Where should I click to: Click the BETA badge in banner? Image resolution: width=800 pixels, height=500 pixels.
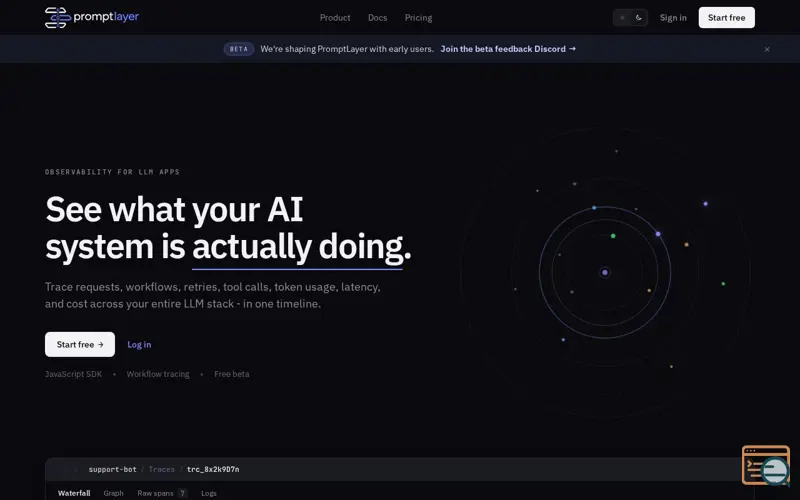pyautogui.click(x=238, y=49)
